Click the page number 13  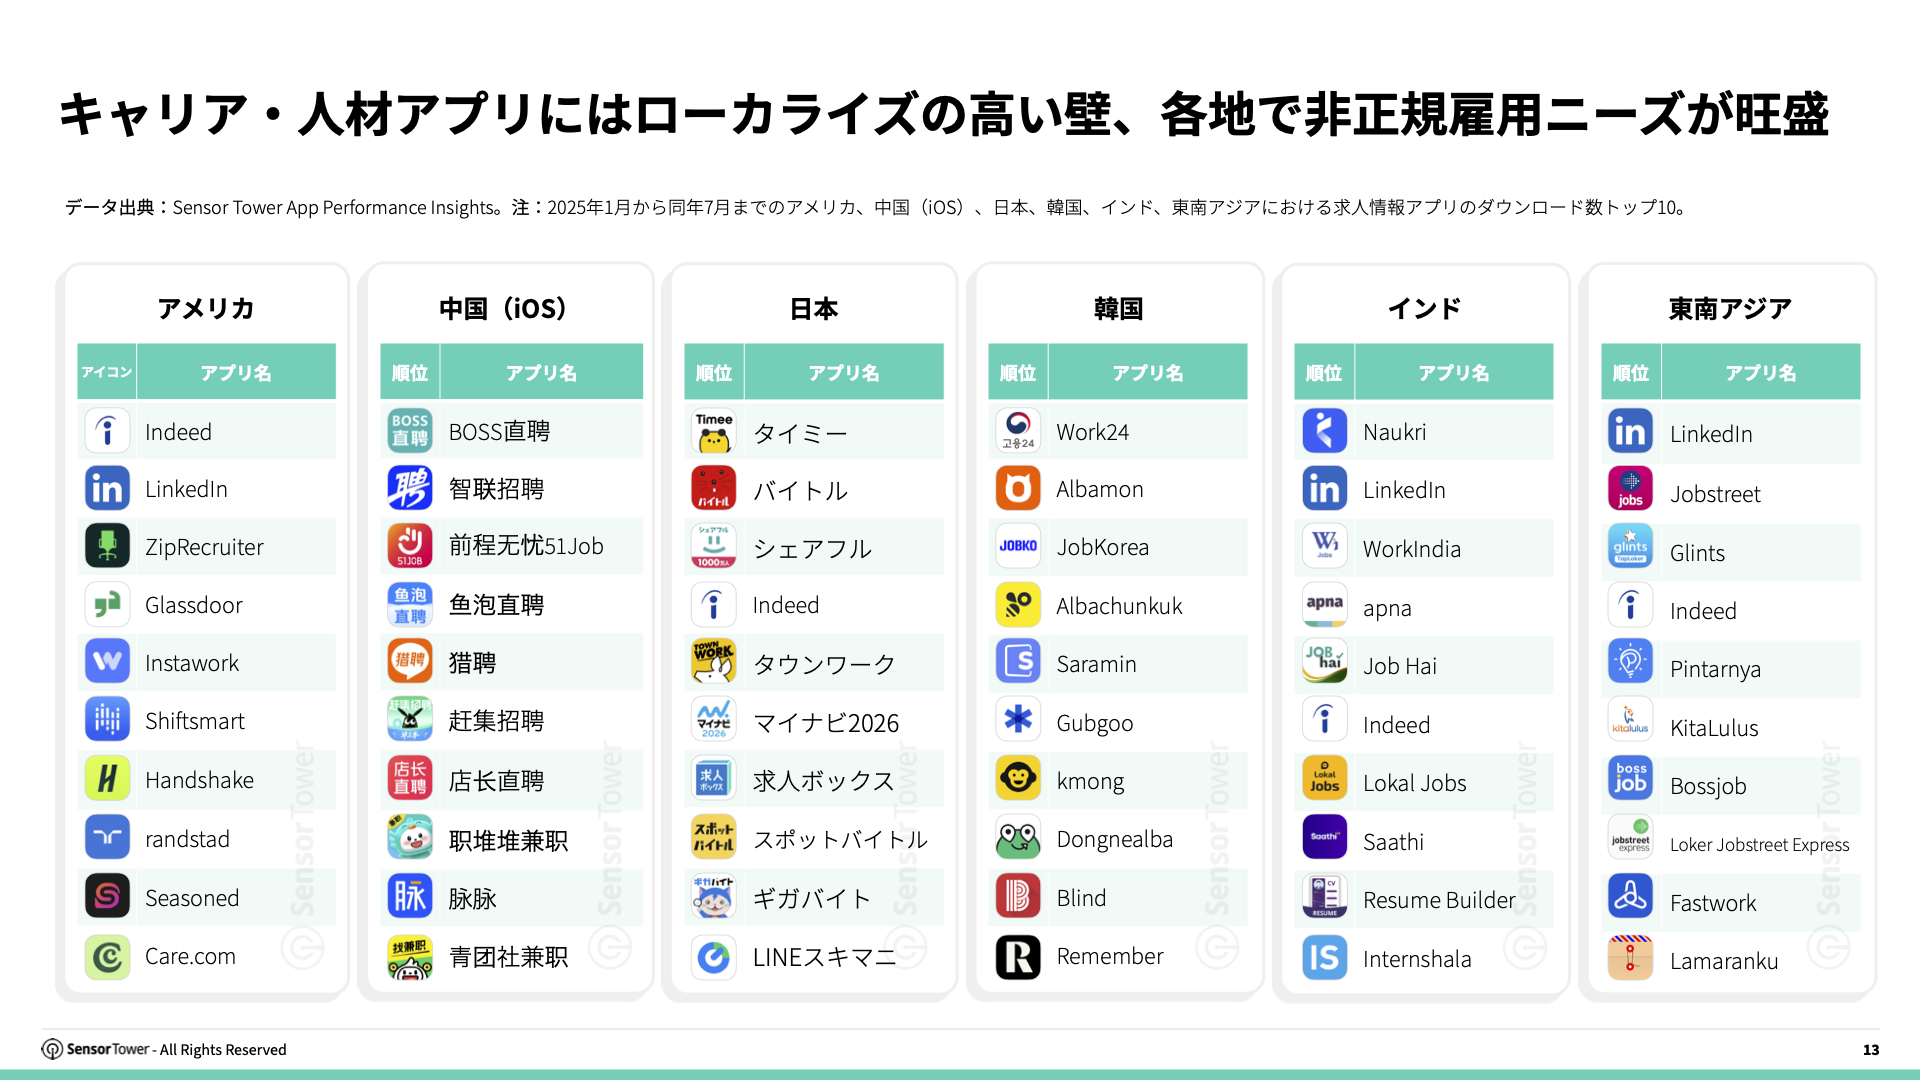click(1870, 1050)
